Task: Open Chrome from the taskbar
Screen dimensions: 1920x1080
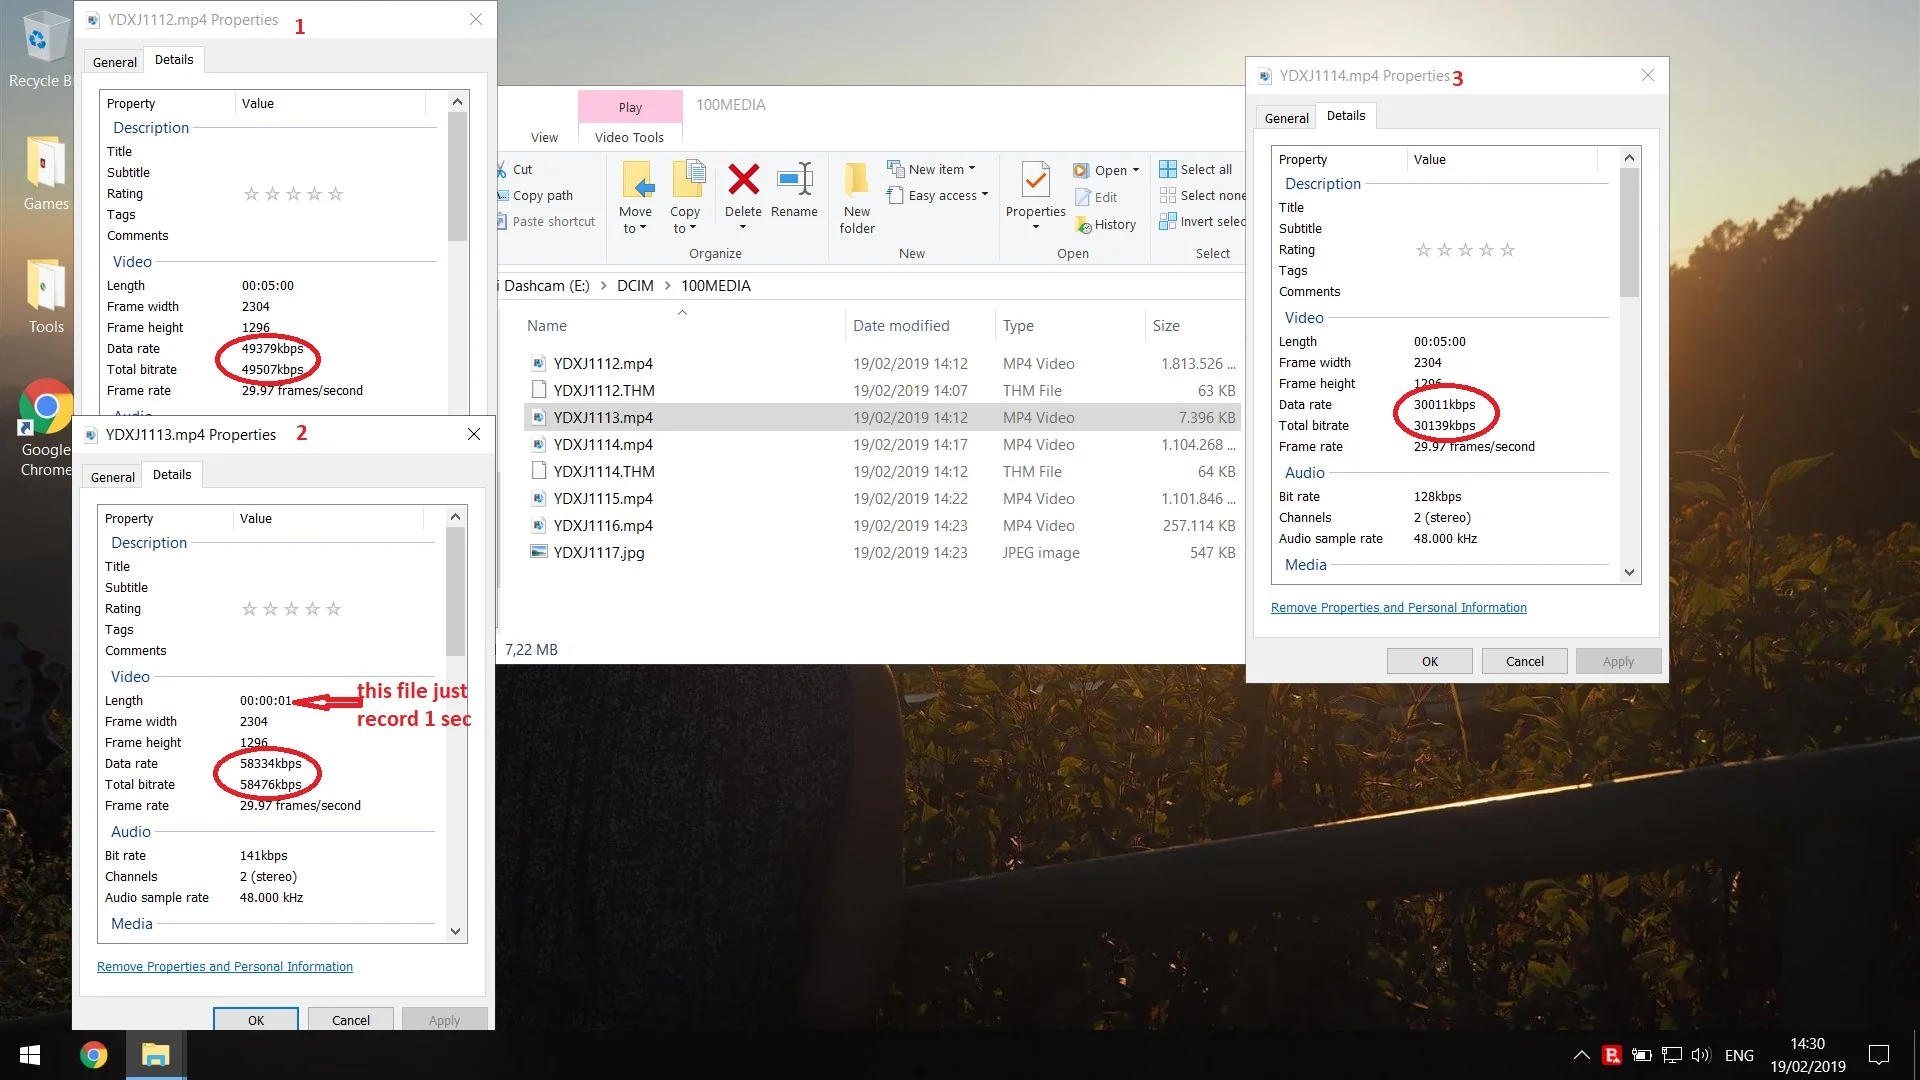Action: pyautogui.click(x=94, y=1055)
